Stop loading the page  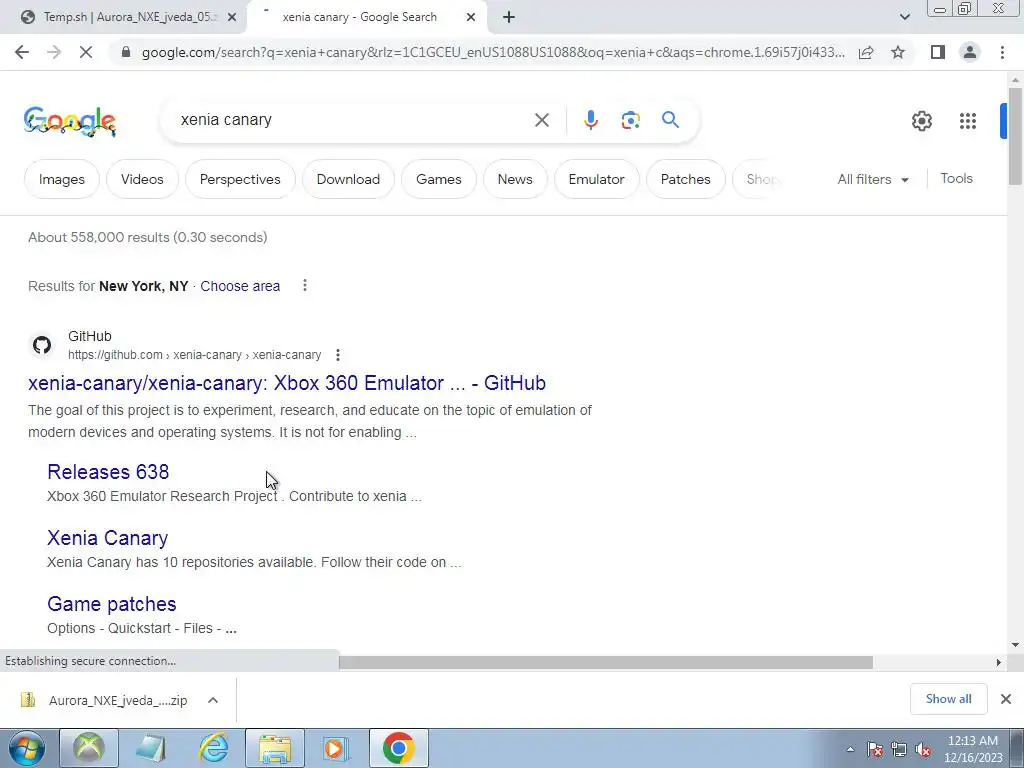coord(86,52)
